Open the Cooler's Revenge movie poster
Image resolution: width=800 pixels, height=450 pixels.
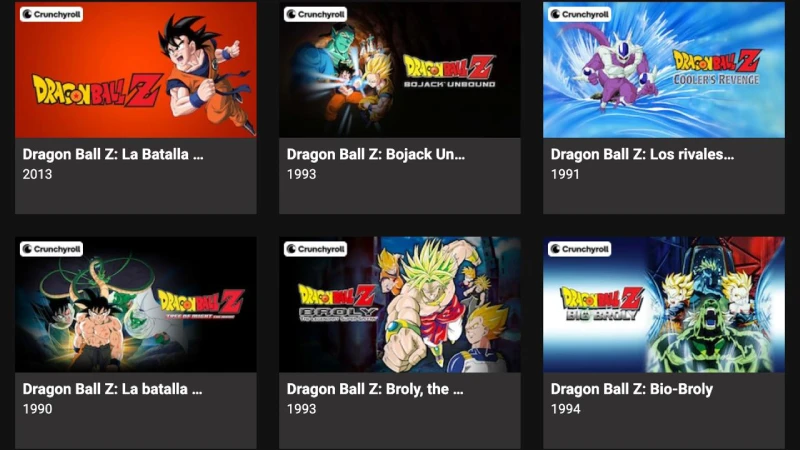click(664, 70)
